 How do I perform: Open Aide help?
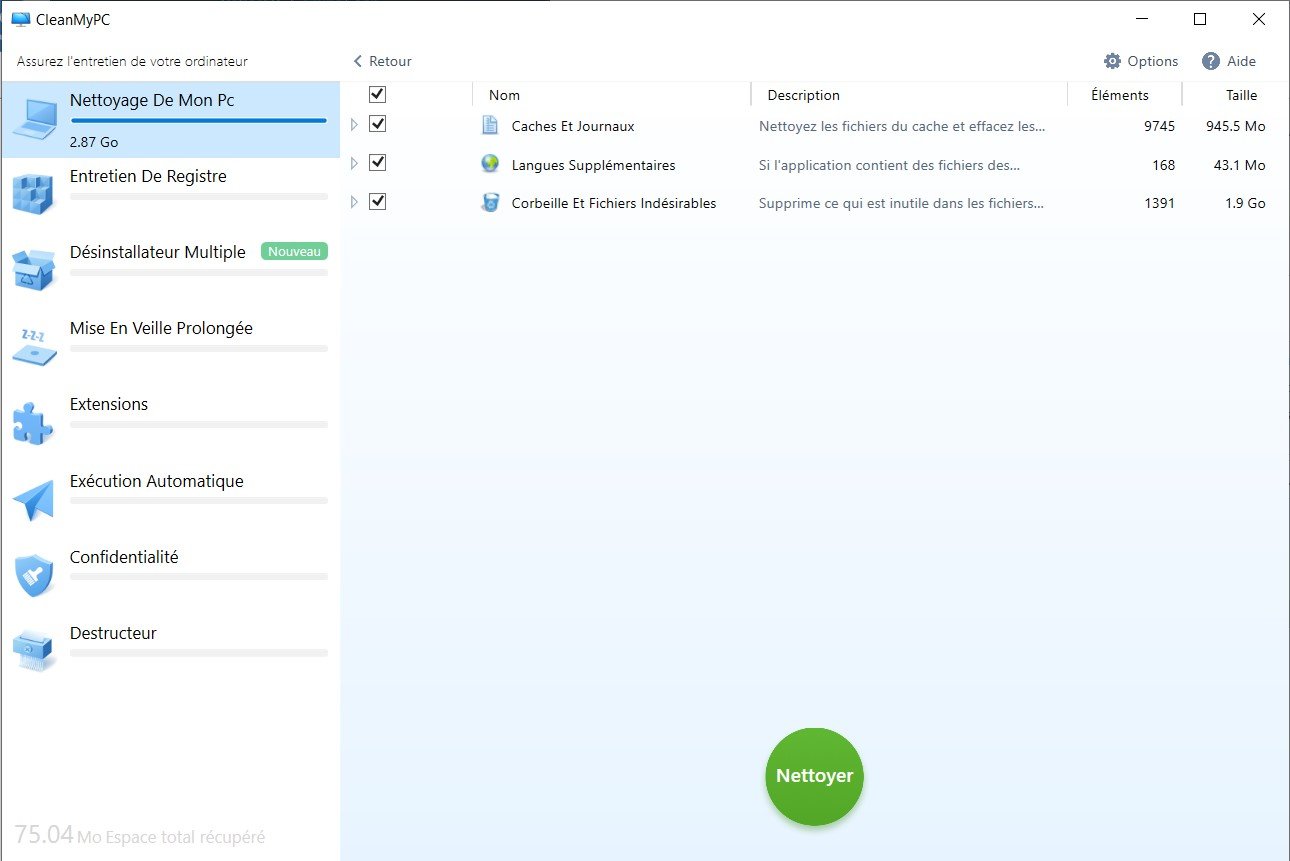click(1229, 61)
